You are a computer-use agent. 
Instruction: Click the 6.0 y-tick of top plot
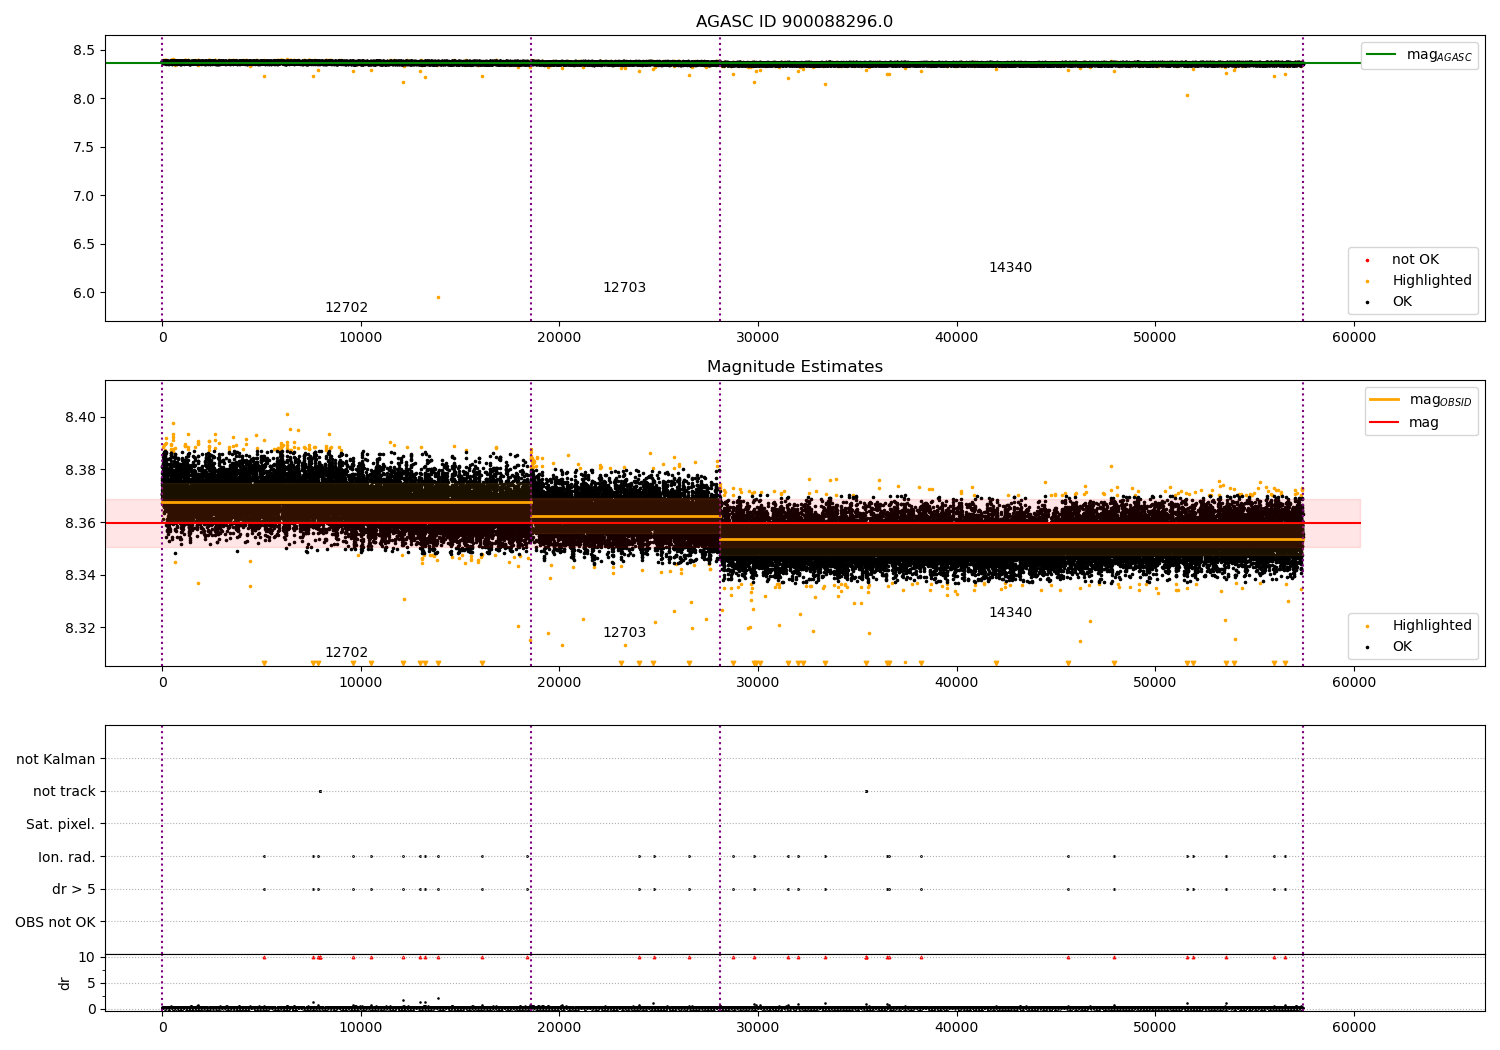point(83,293)
